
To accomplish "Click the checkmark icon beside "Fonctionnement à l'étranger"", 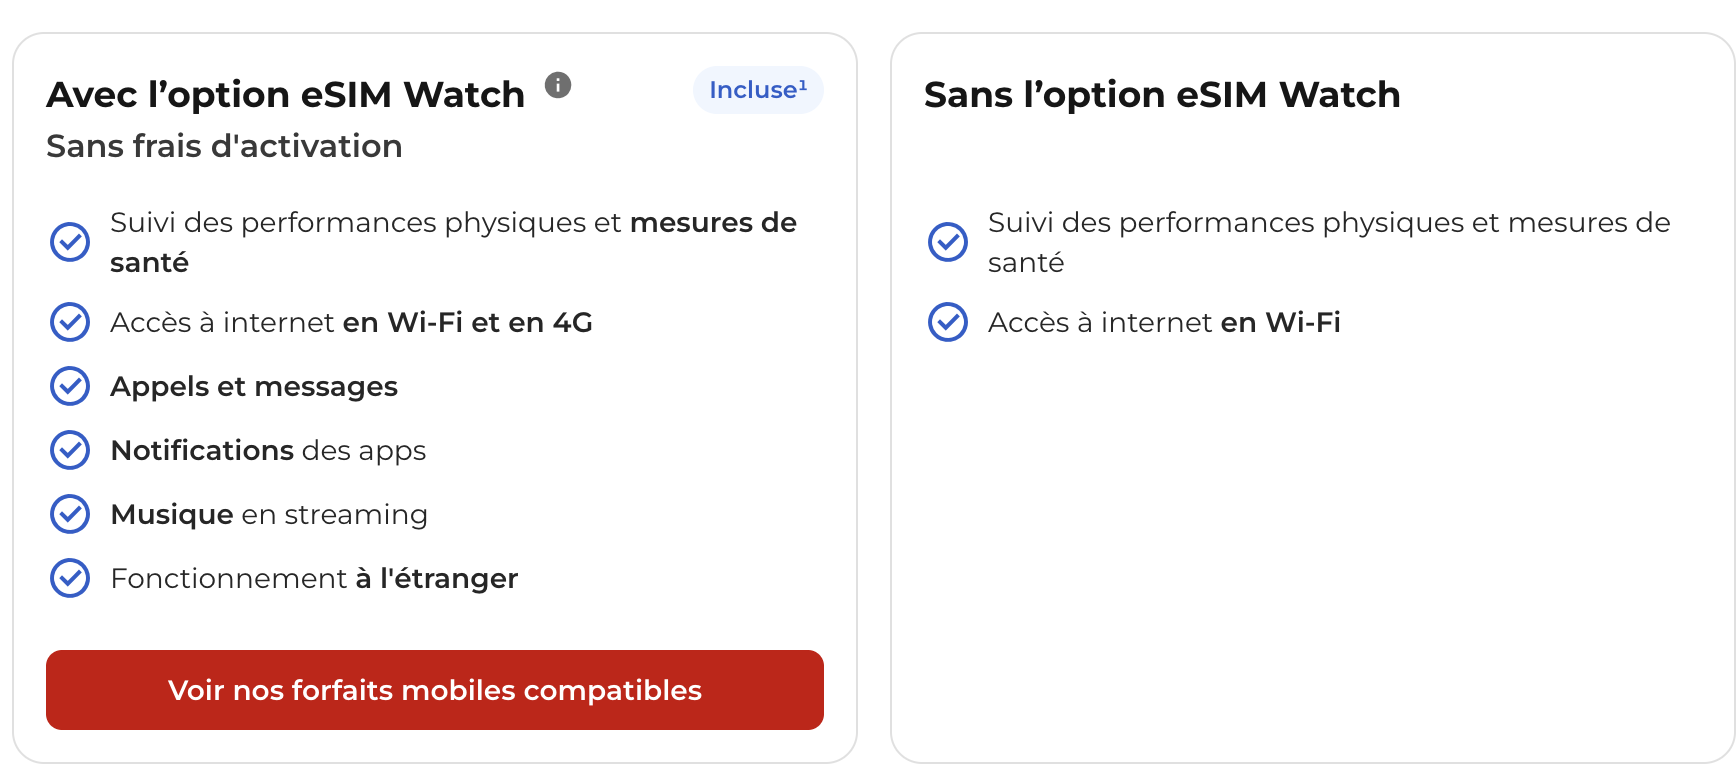I will click(70, 578).
